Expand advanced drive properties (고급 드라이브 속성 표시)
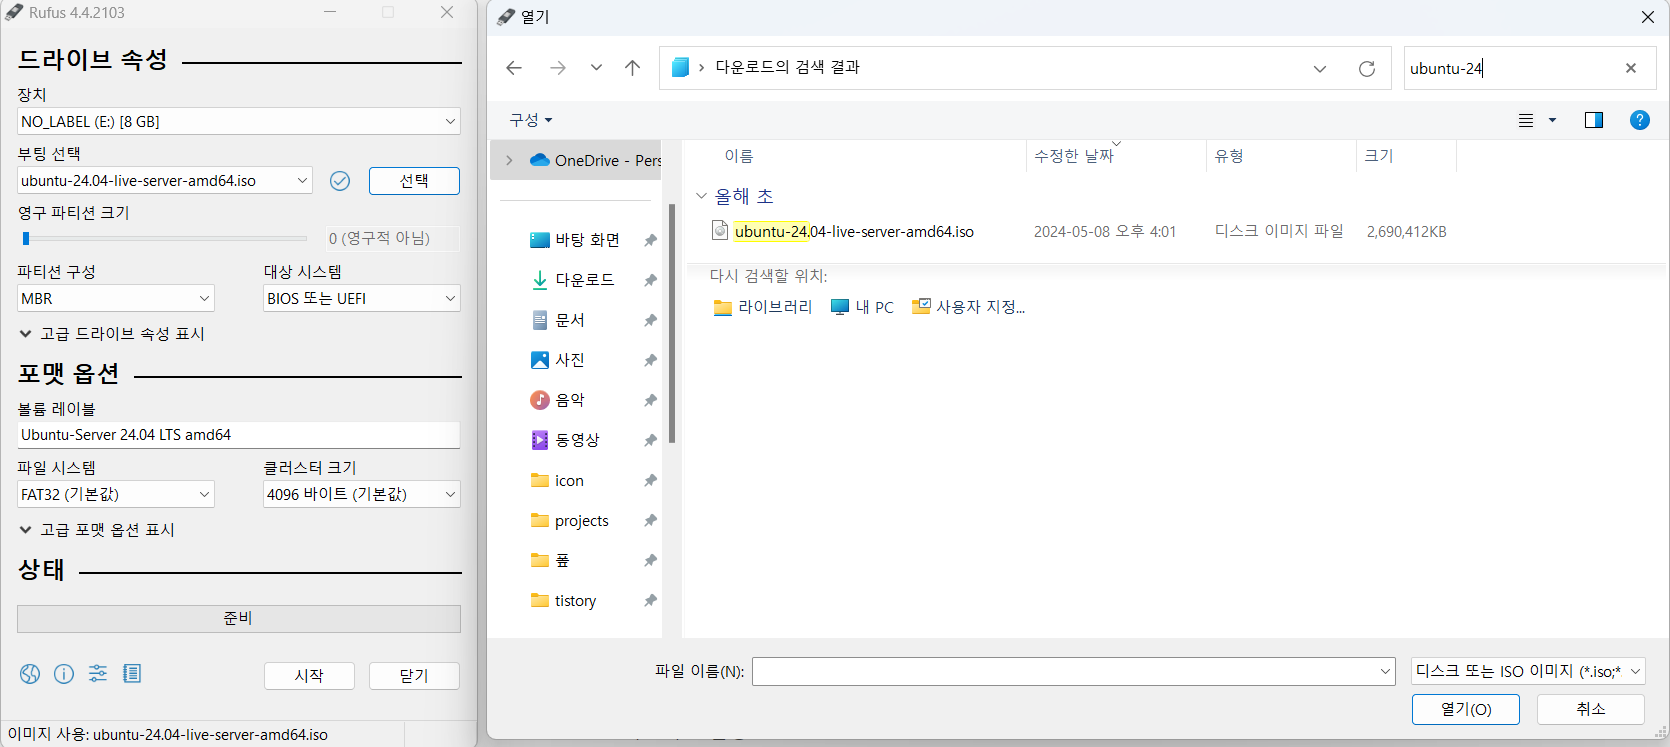This screenshot has height=747, width=1670. [x=112, y=334]
